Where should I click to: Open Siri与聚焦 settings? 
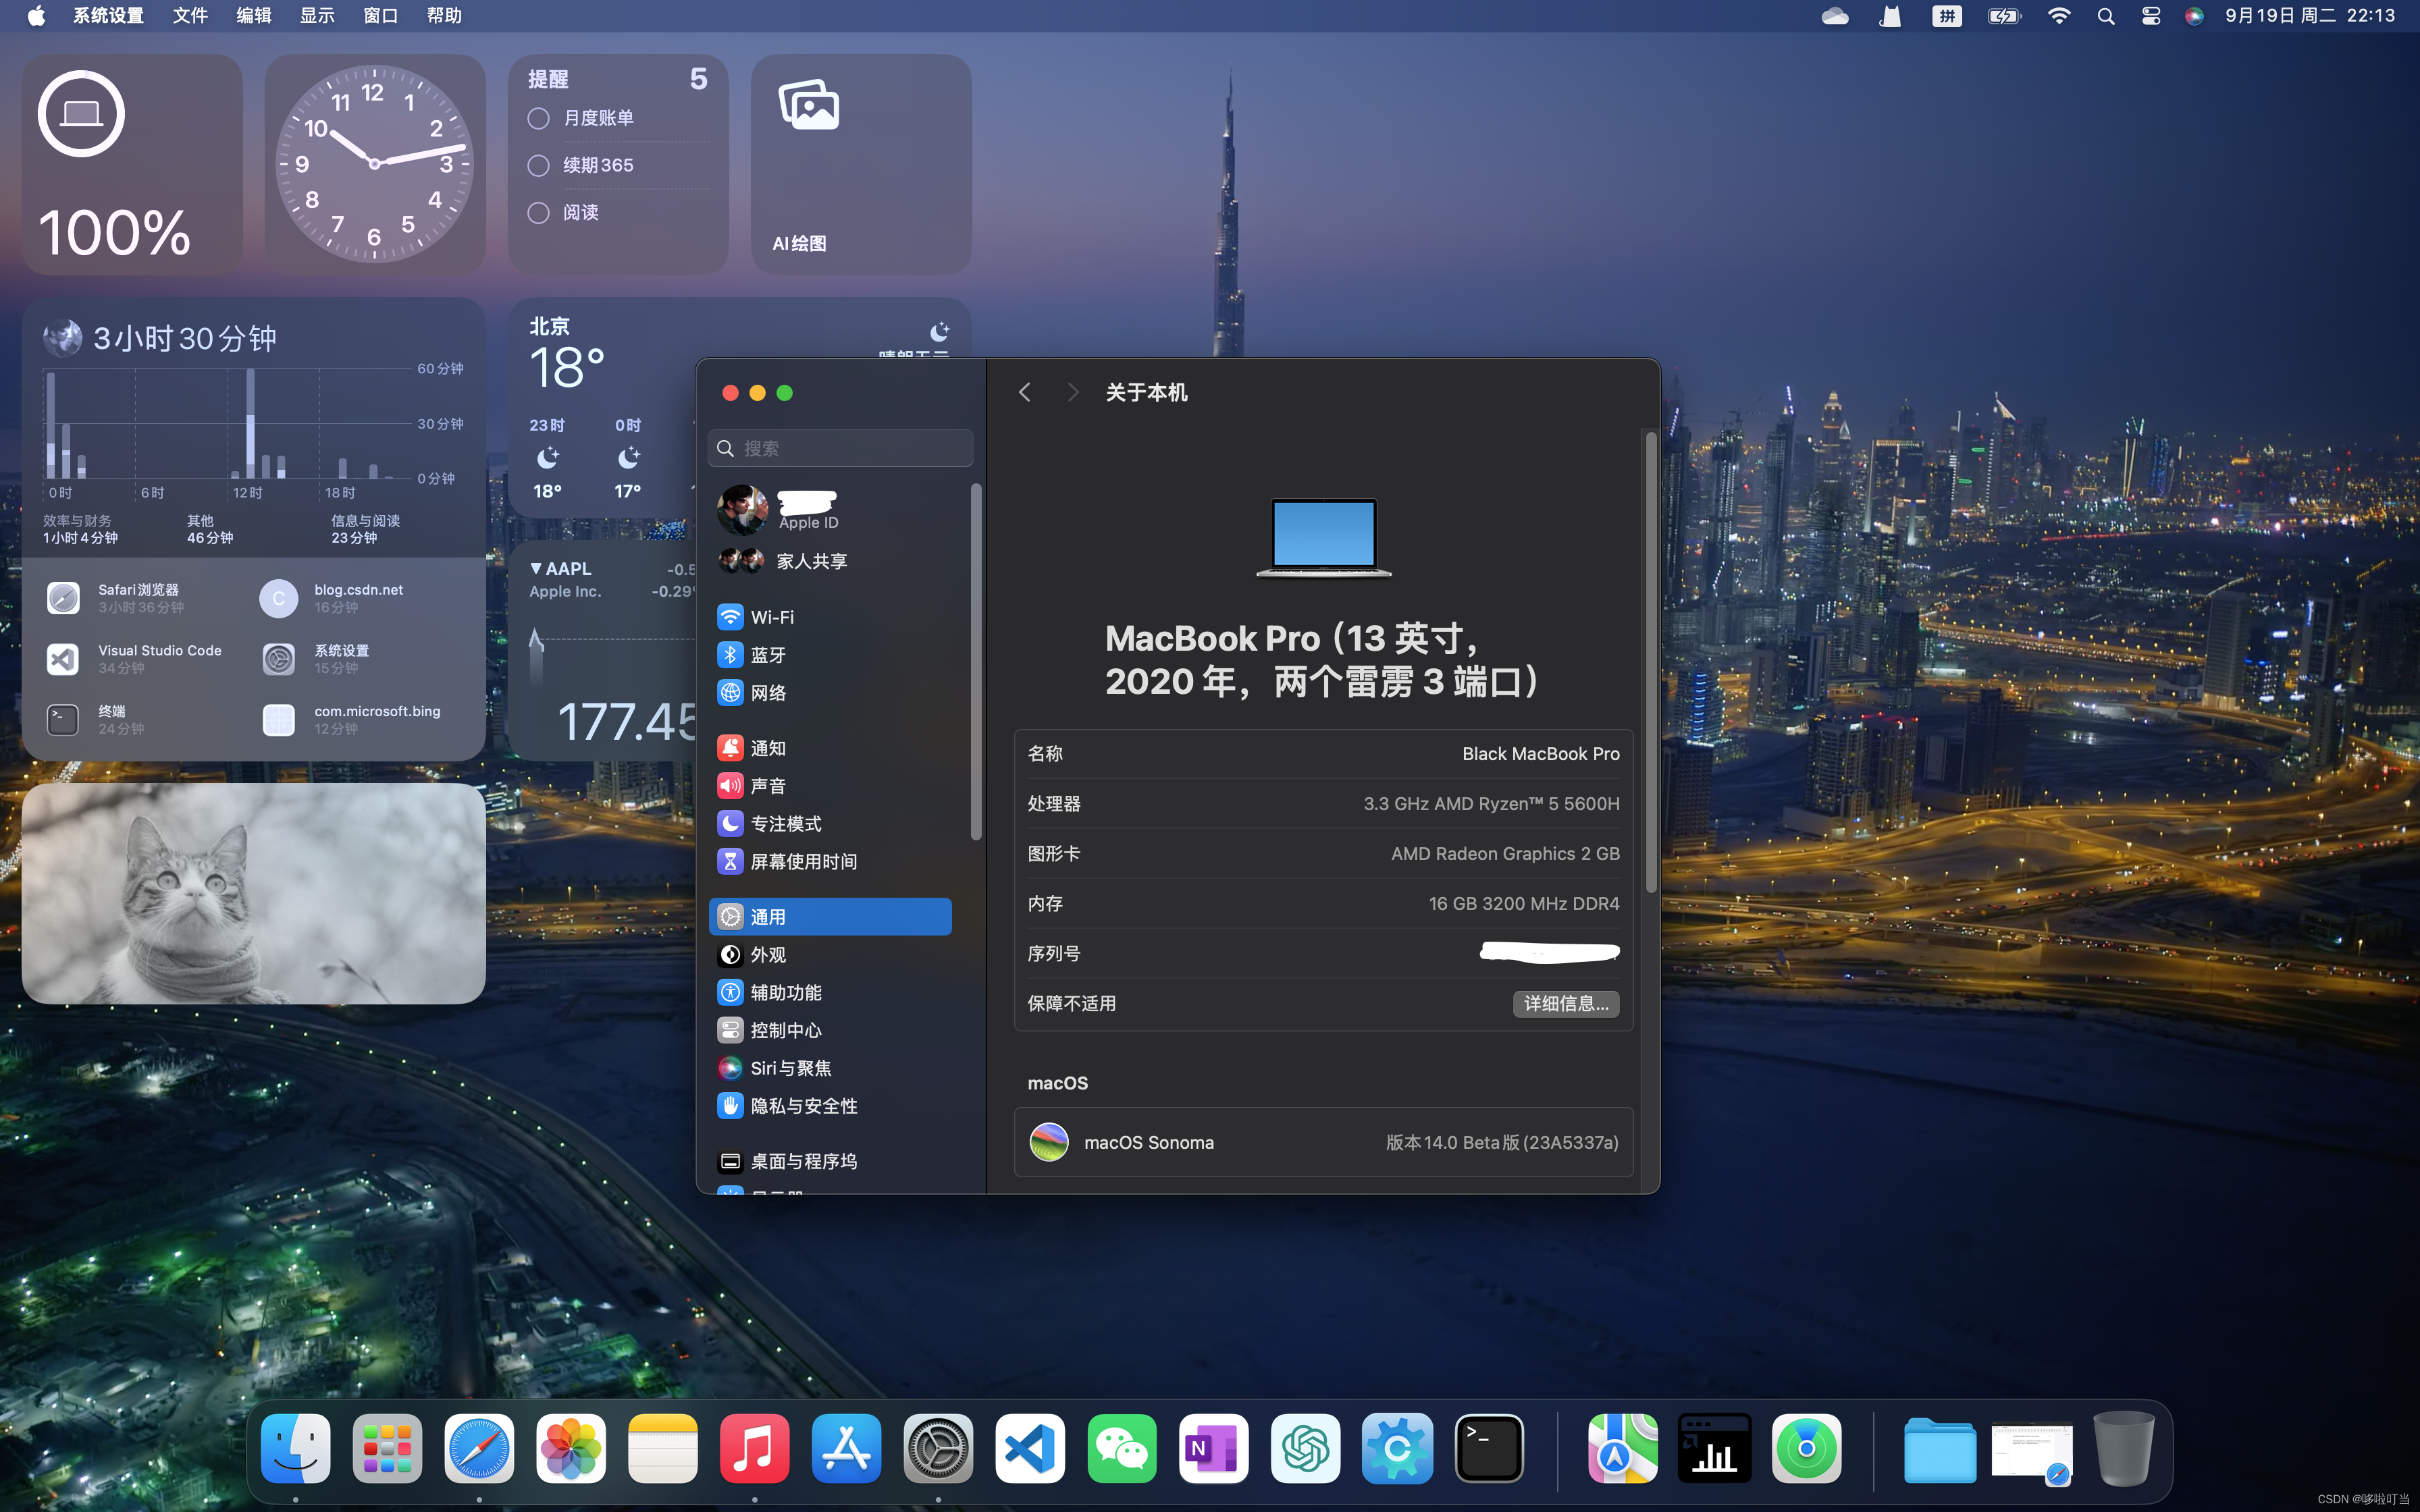coord(830,1069)
